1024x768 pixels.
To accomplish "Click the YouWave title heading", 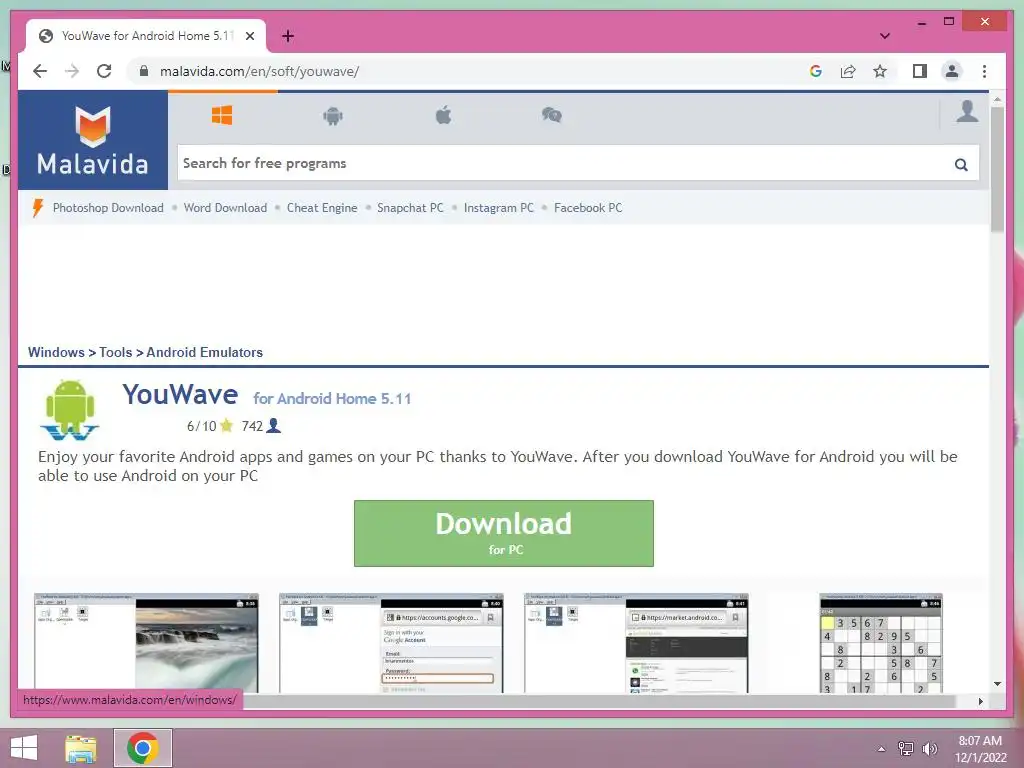I will pos(180,394).
